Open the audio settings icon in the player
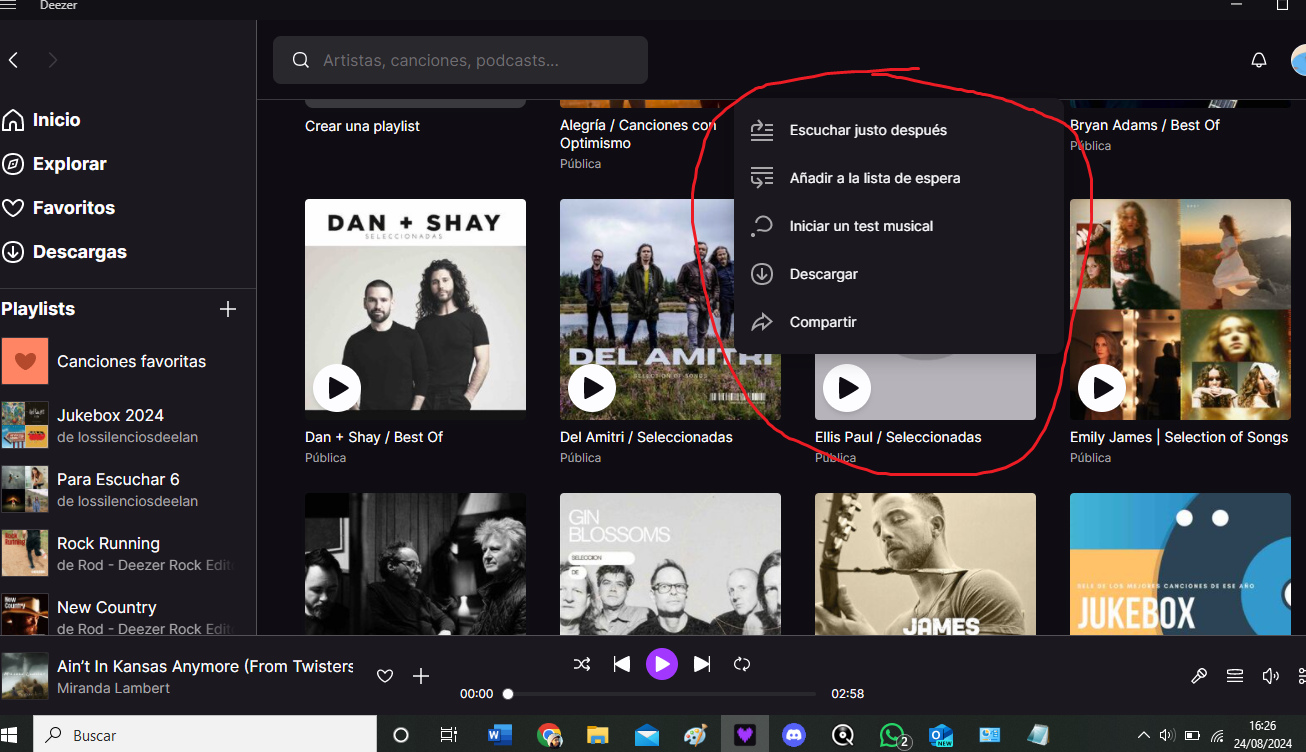This screenshot has width=1306, height=752. [x=1300, y=676]
